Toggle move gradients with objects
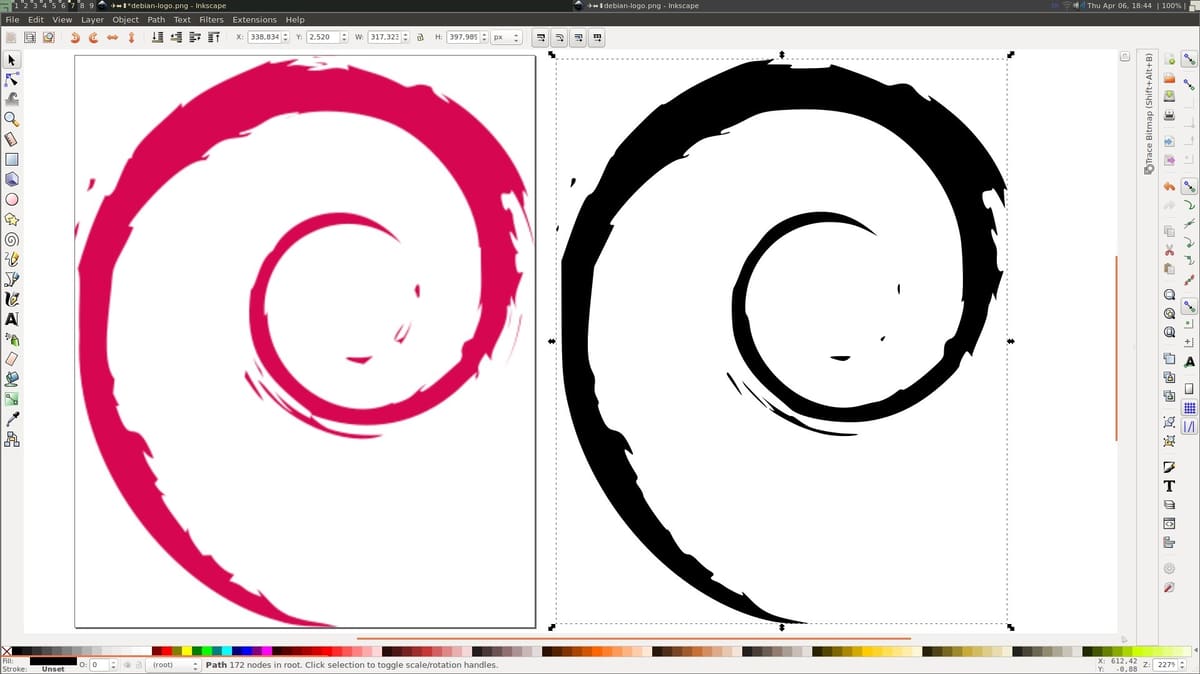The height and width of the screenshot is (674, 1200). click(x=579, y=37)
